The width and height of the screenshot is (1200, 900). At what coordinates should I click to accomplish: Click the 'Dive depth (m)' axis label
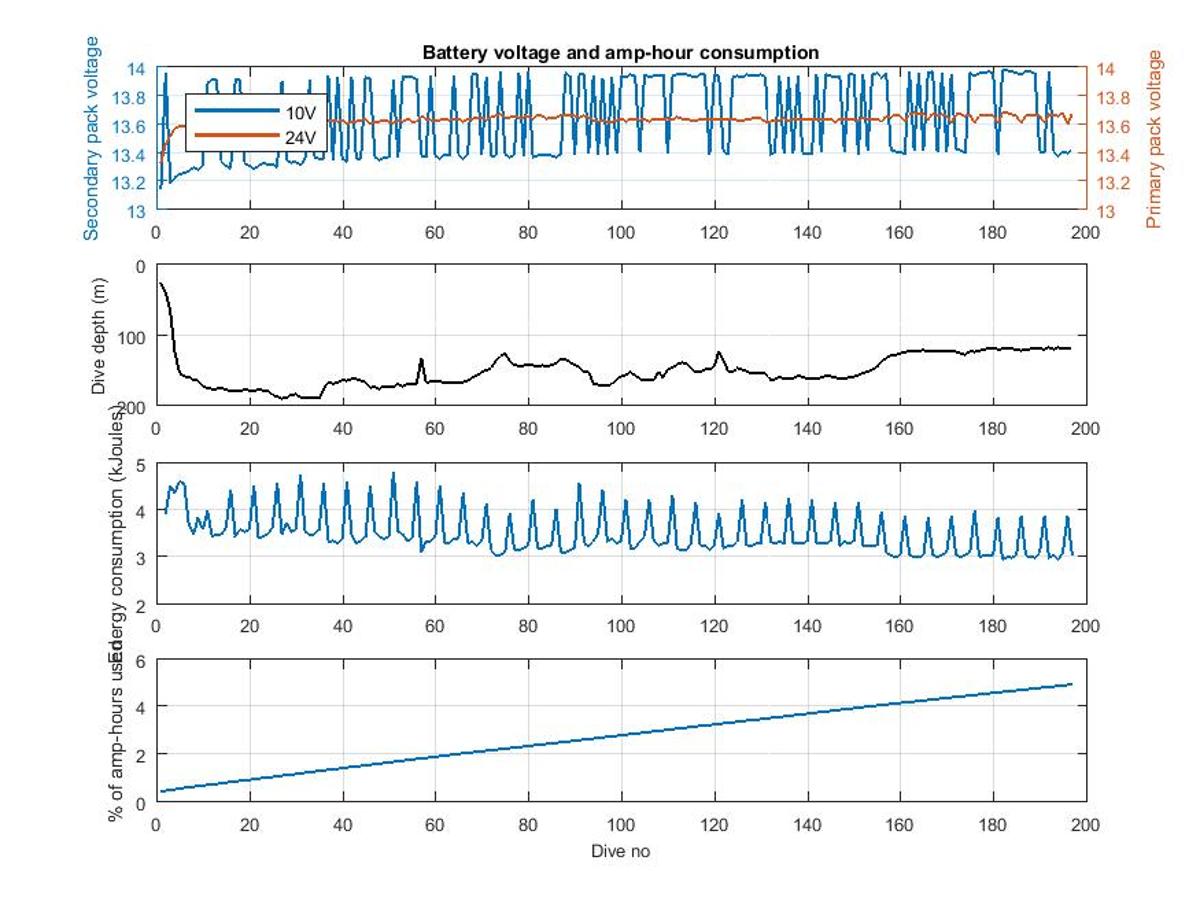pyautogui.click(x=99, y=334)
